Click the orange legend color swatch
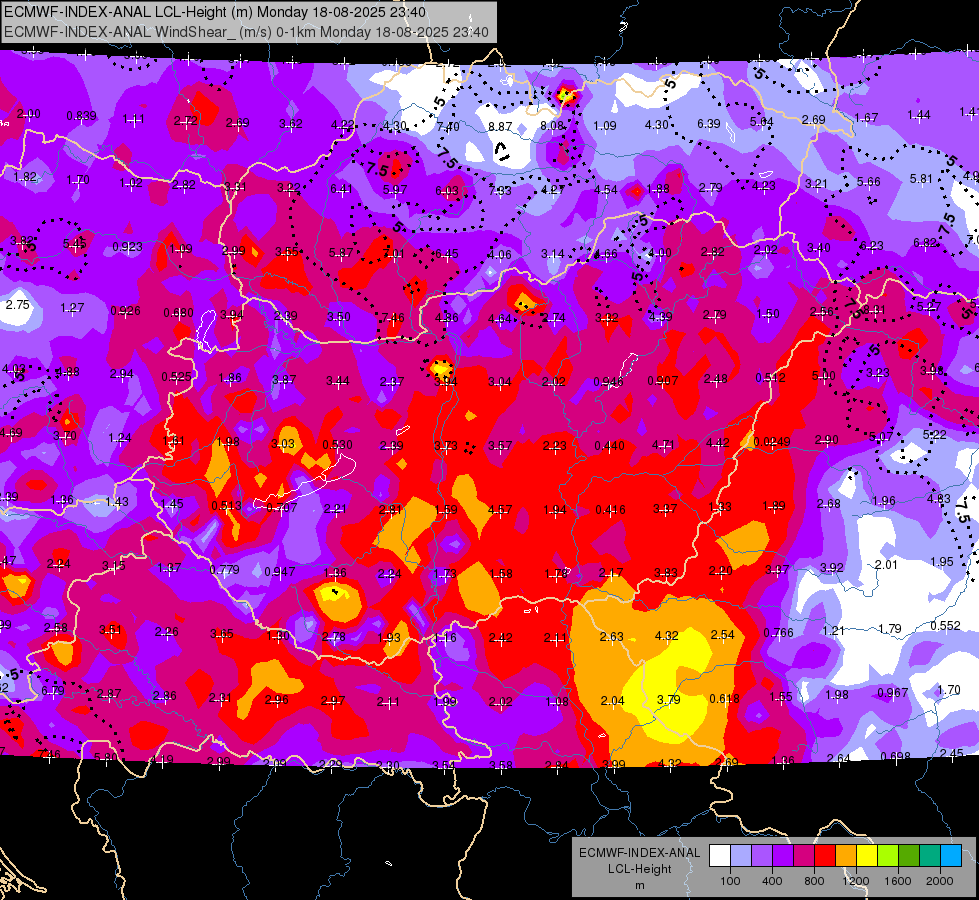This screenshot has width=979, height=900. tap(846, 856)
